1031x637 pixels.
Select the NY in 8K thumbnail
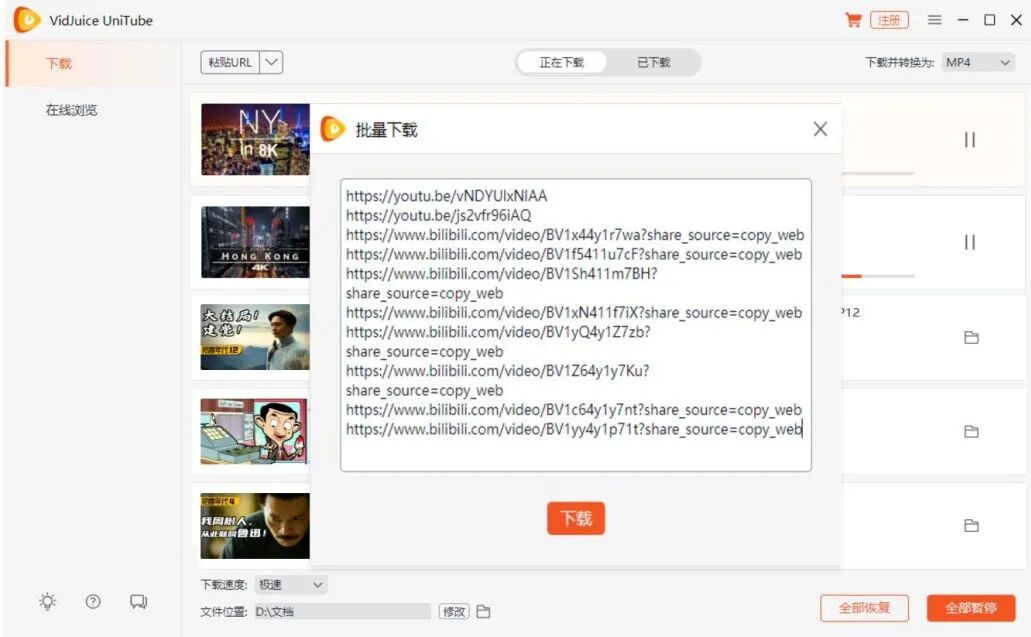click(255, 139)
